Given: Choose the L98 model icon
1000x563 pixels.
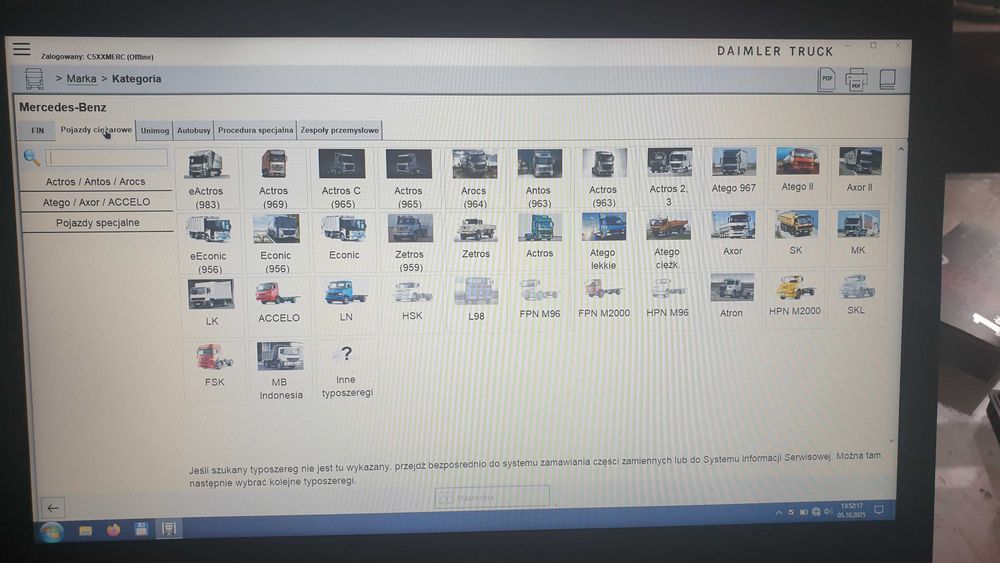Looking at the screenshot, I should coord(476,292).
